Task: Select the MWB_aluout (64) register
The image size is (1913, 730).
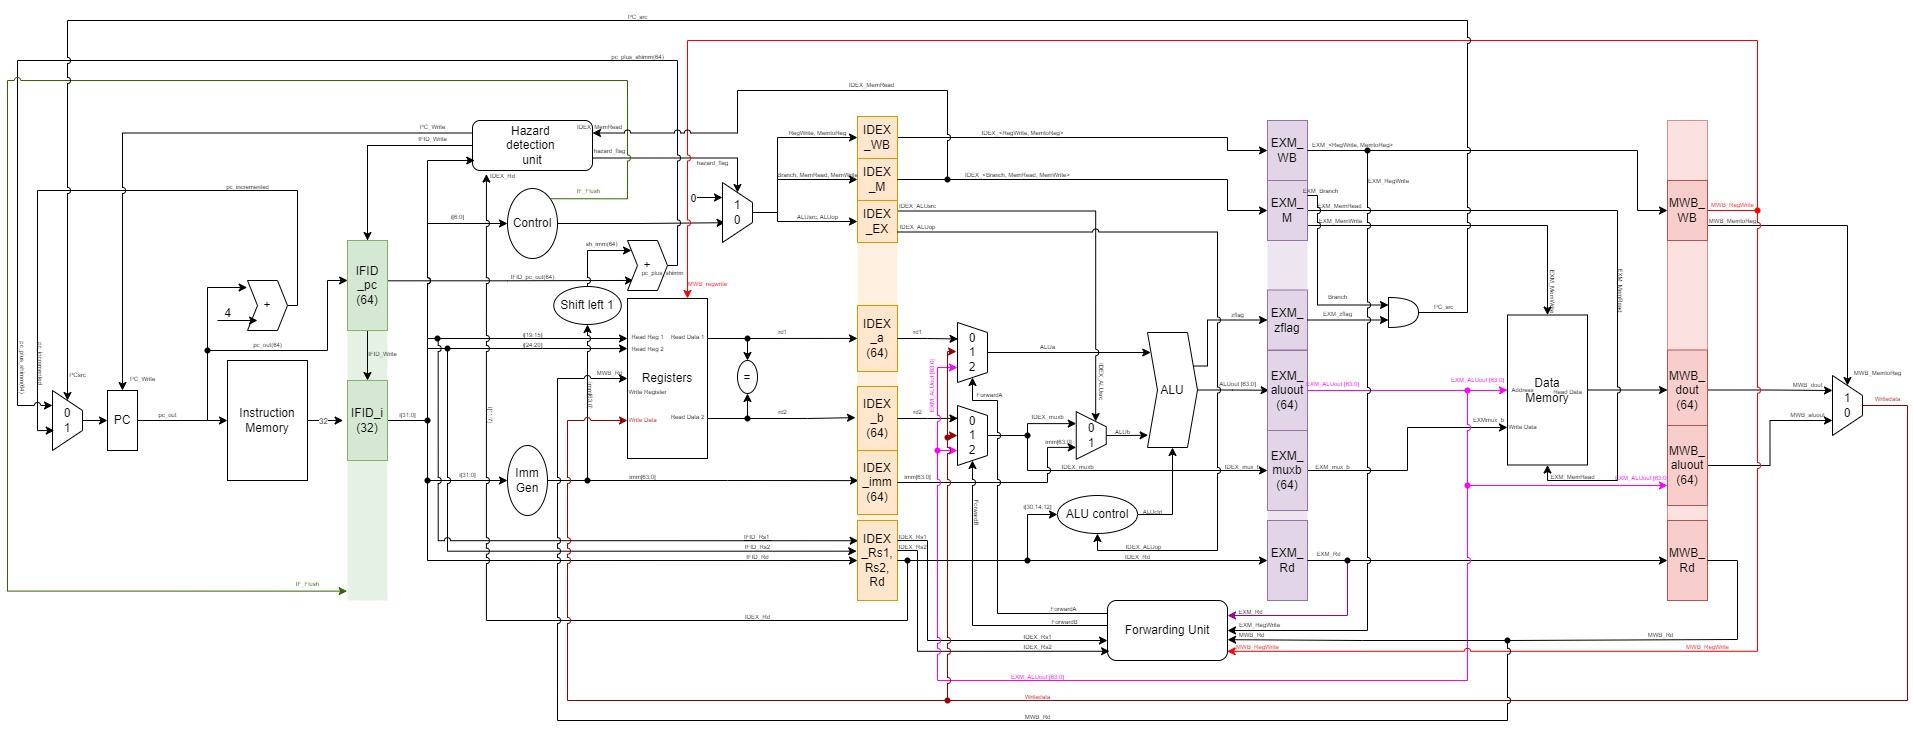Action: pyautogui.click(x=1687, y=465)
